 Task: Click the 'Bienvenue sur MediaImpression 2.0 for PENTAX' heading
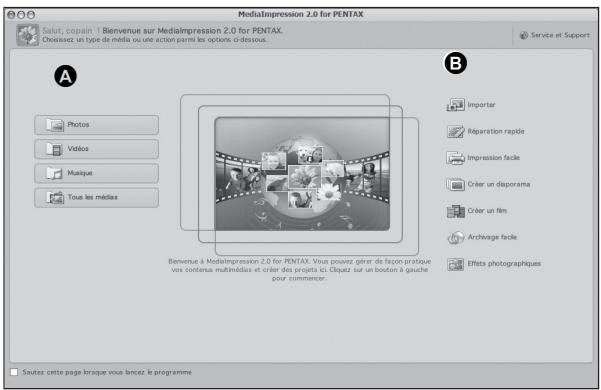(x=192, y=31)
